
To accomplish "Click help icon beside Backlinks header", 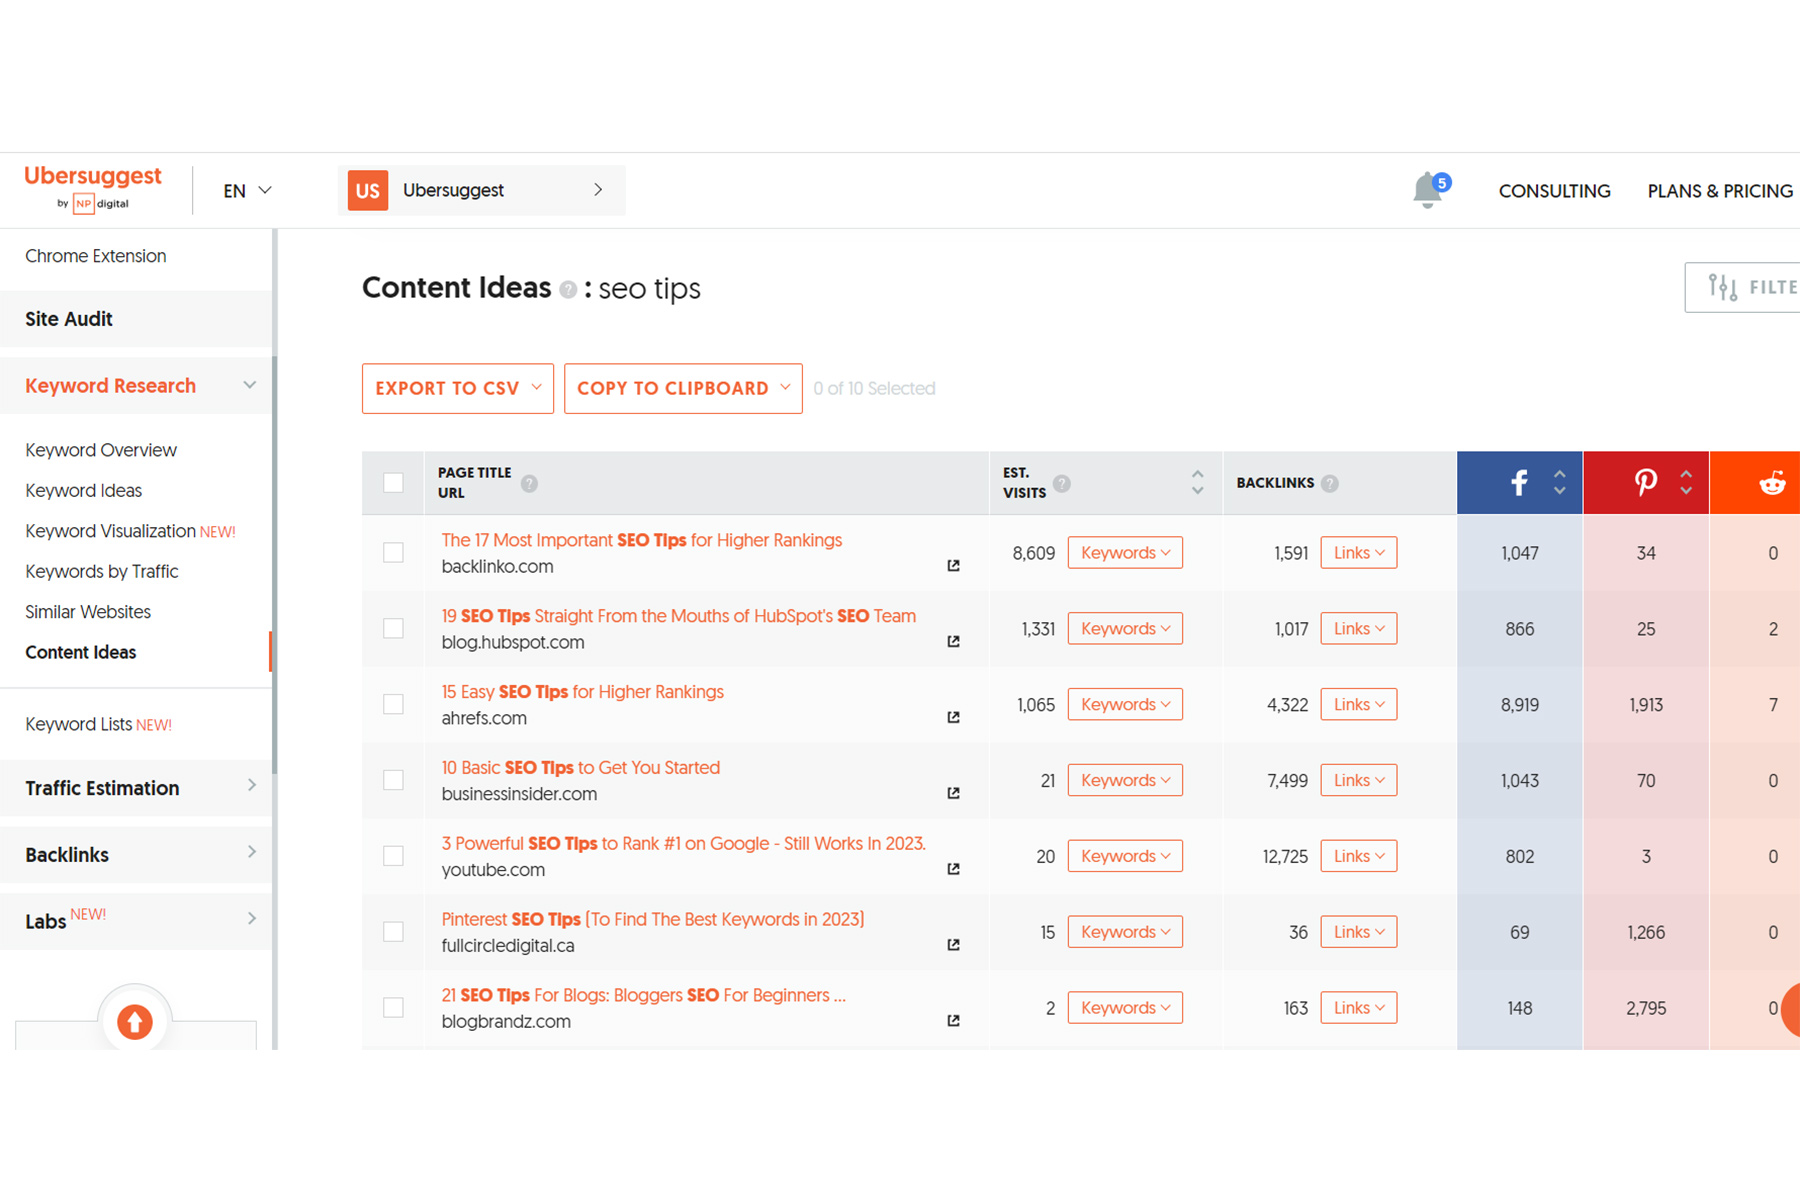I will pyautogui.click(x=1329, y=484).
